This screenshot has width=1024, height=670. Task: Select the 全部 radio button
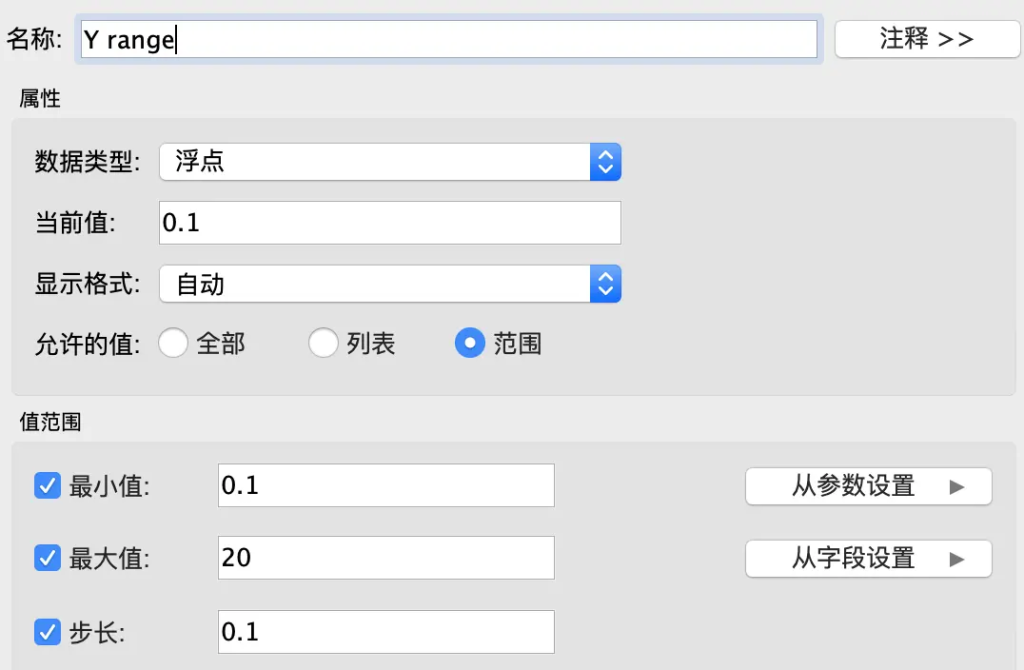(x=173, y=344)
